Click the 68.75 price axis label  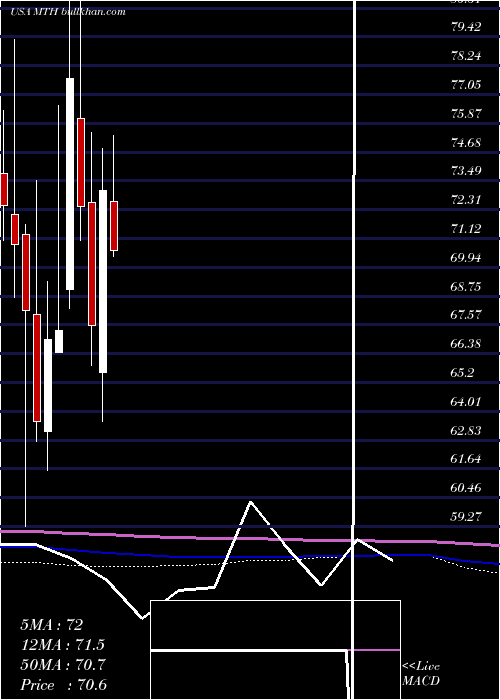[466, 286]
